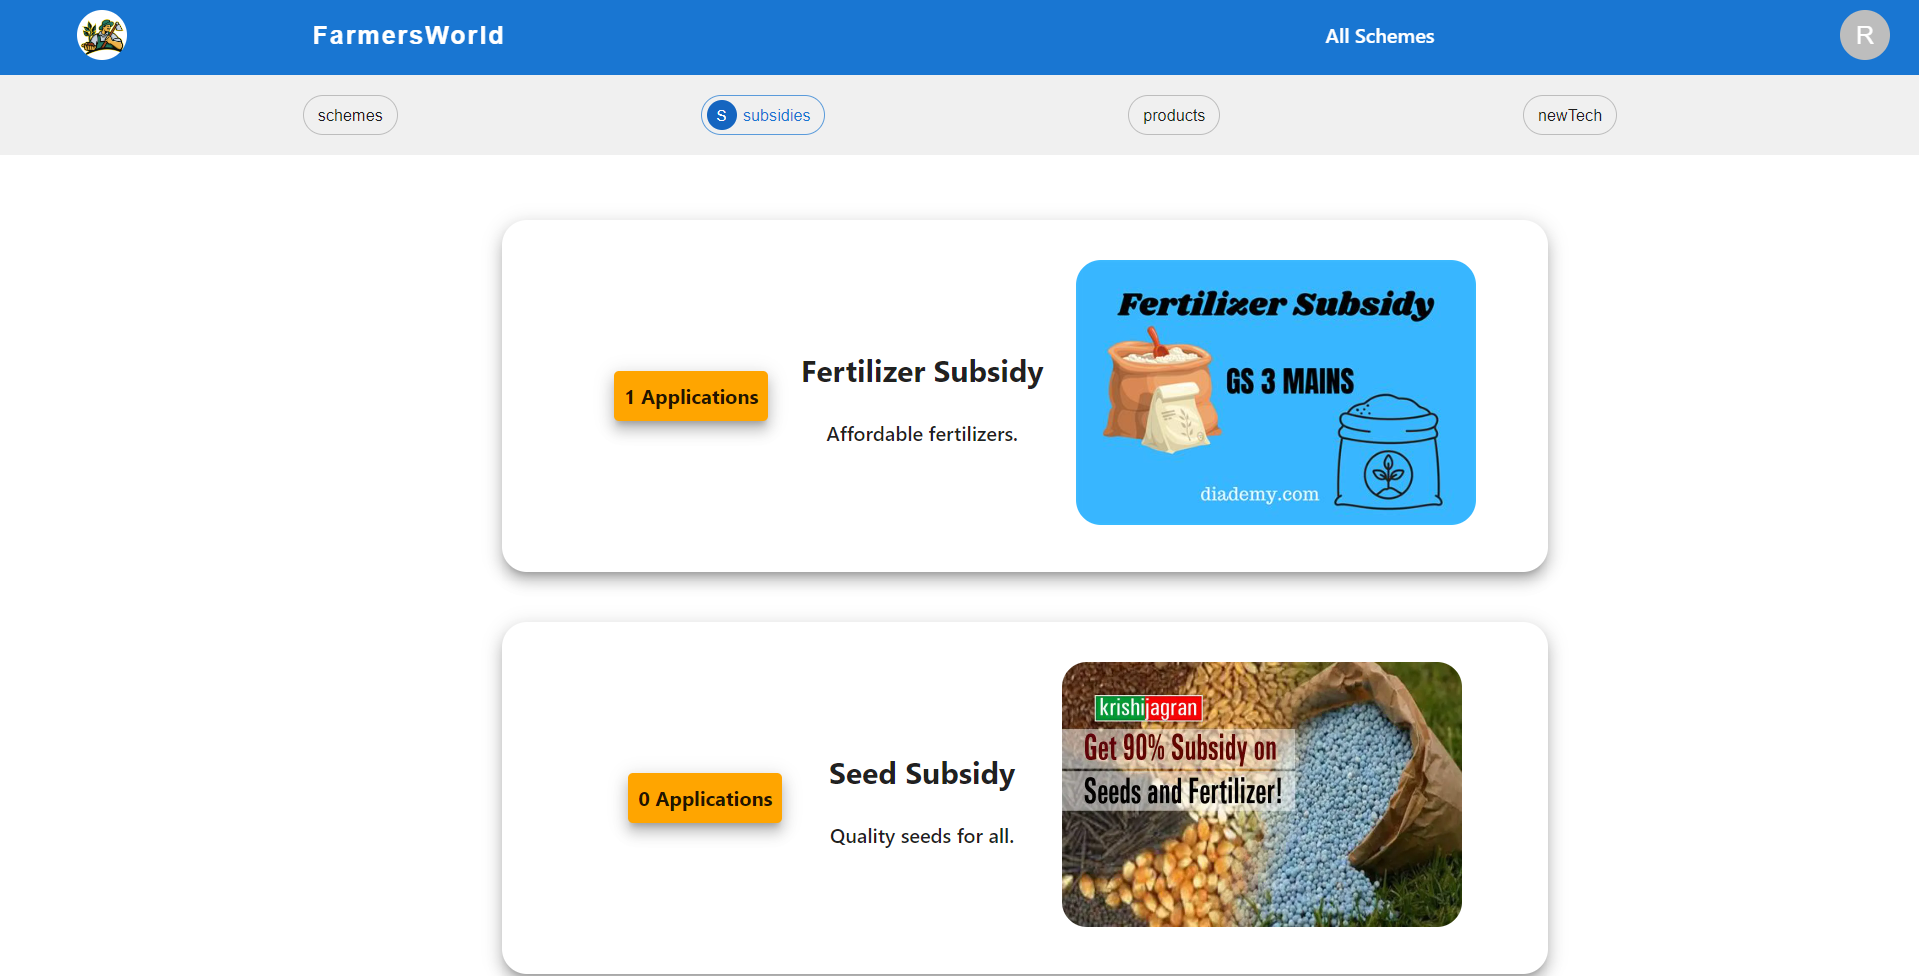Click the Fertilizer Subsidy banner image
This screenshot has width=1919, height=976.
click(x=1276, y=392)
